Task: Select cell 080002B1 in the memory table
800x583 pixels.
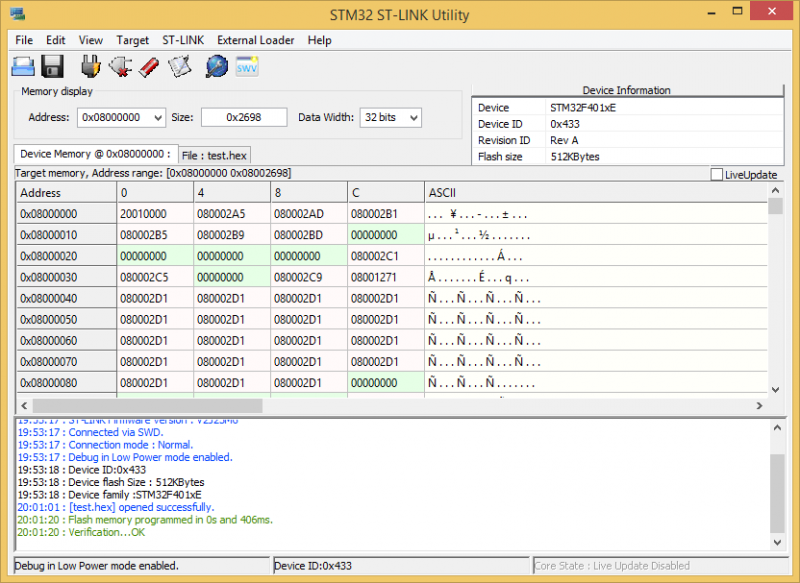Action: pos(386,214)
